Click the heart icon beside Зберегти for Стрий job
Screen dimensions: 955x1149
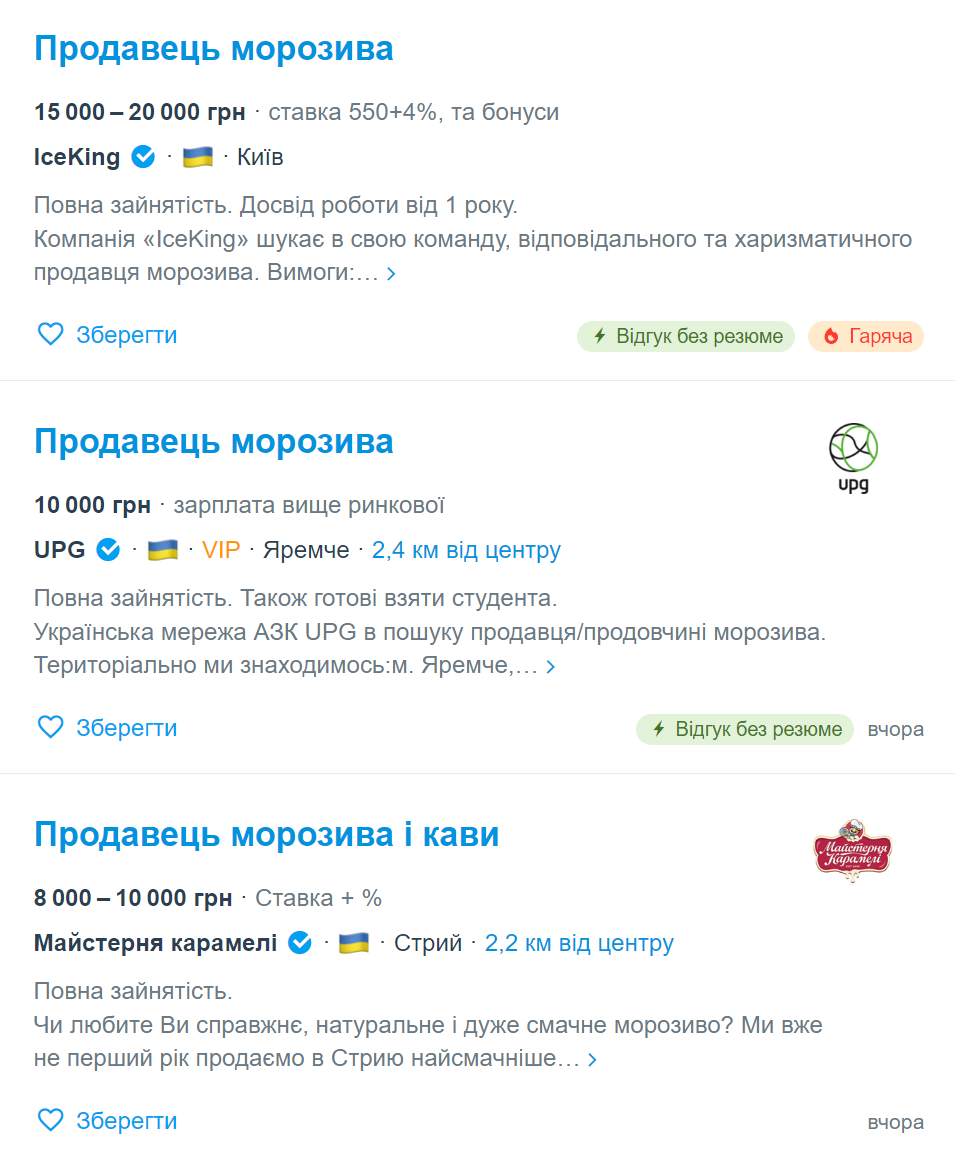(x=50, y=1120)
